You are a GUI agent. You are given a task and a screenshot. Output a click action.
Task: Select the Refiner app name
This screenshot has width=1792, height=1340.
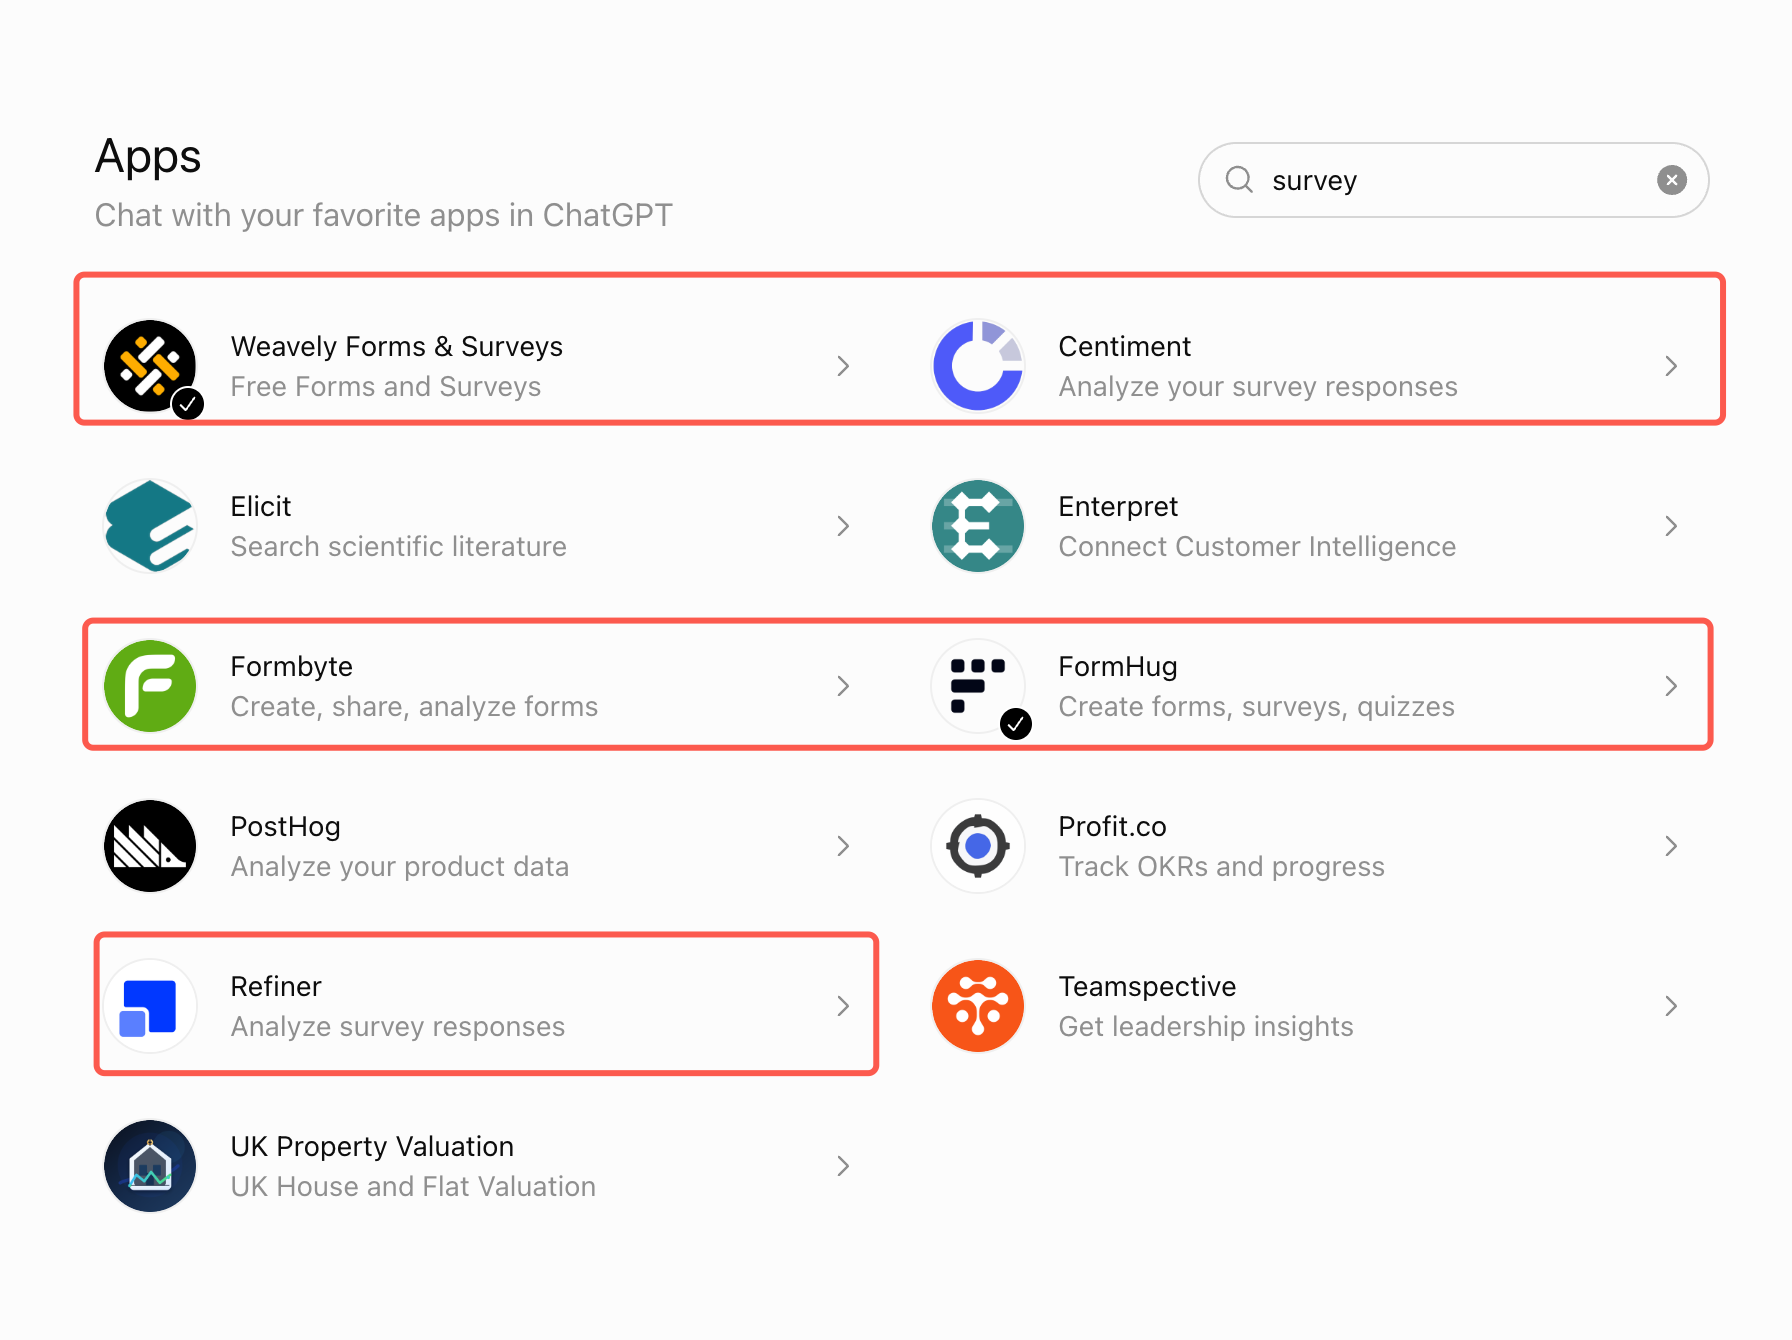[276, 986]
